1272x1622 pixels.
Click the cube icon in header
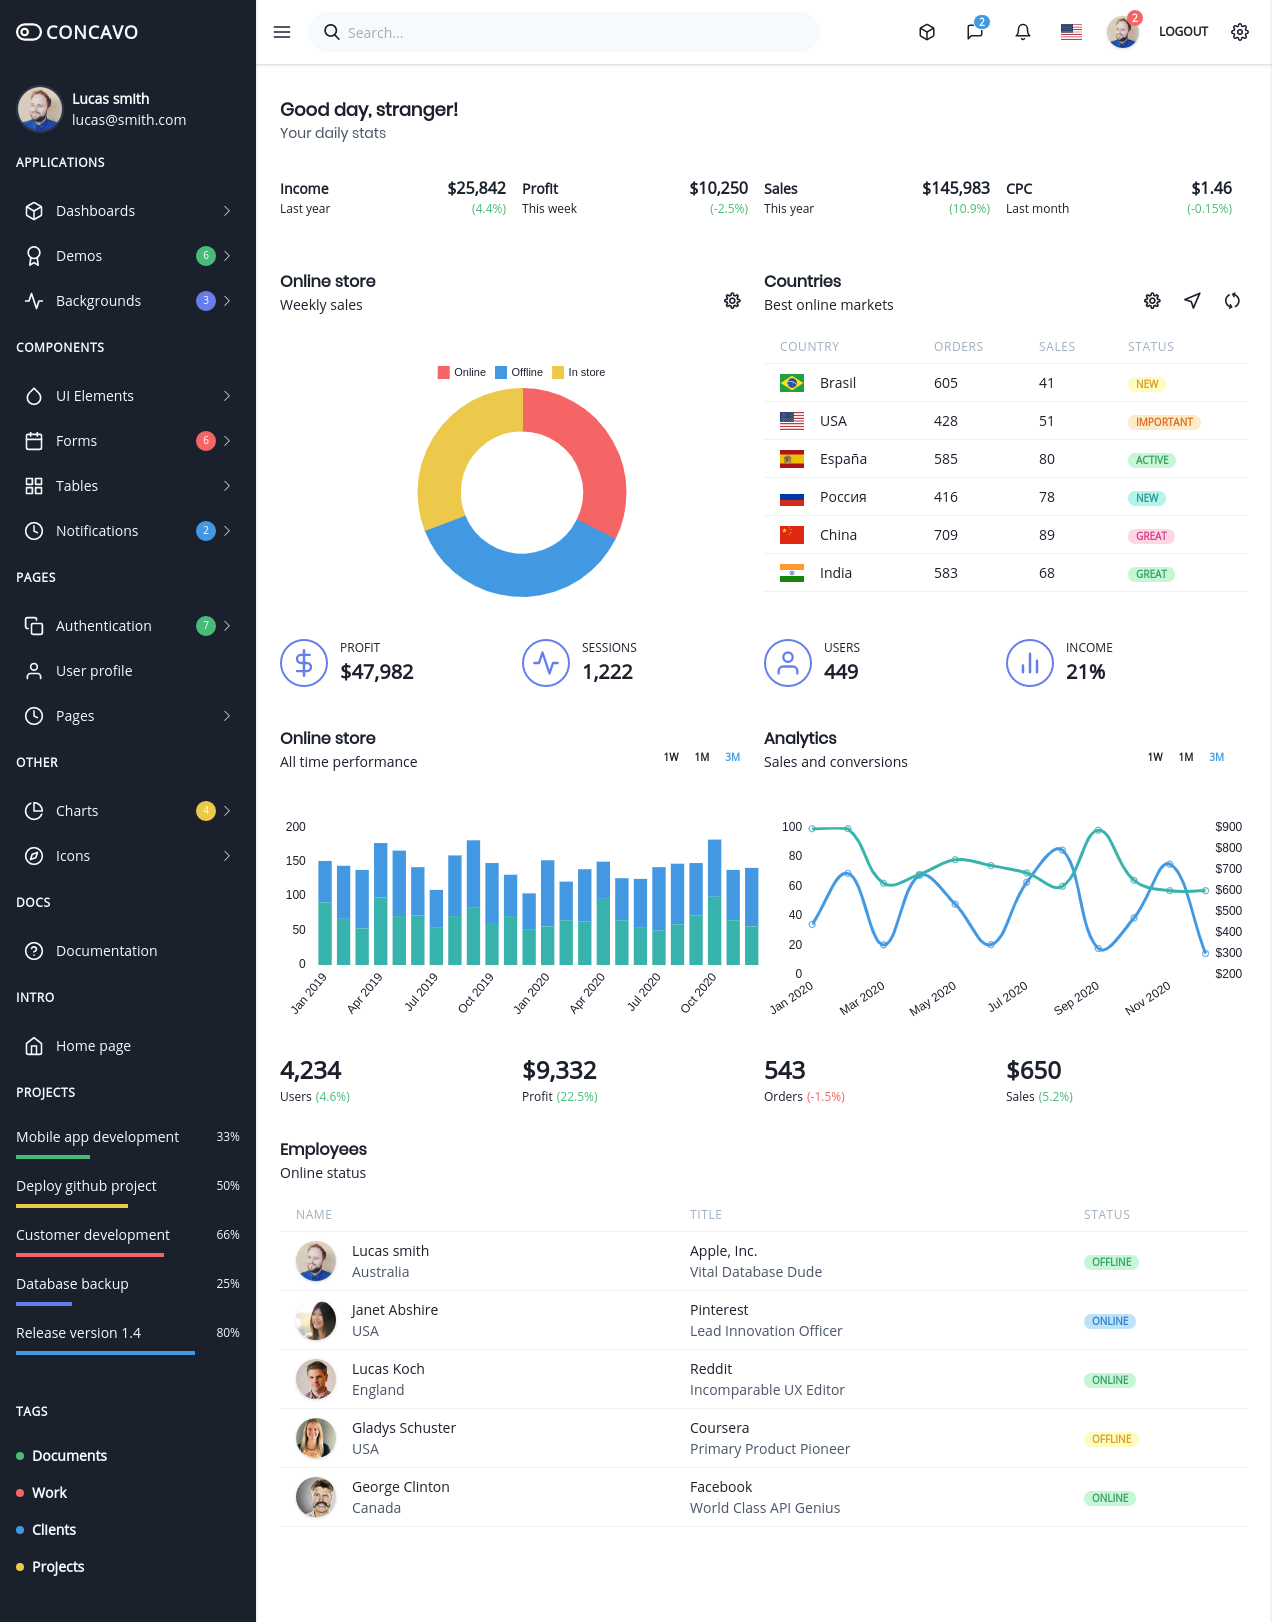coord(927,32)
